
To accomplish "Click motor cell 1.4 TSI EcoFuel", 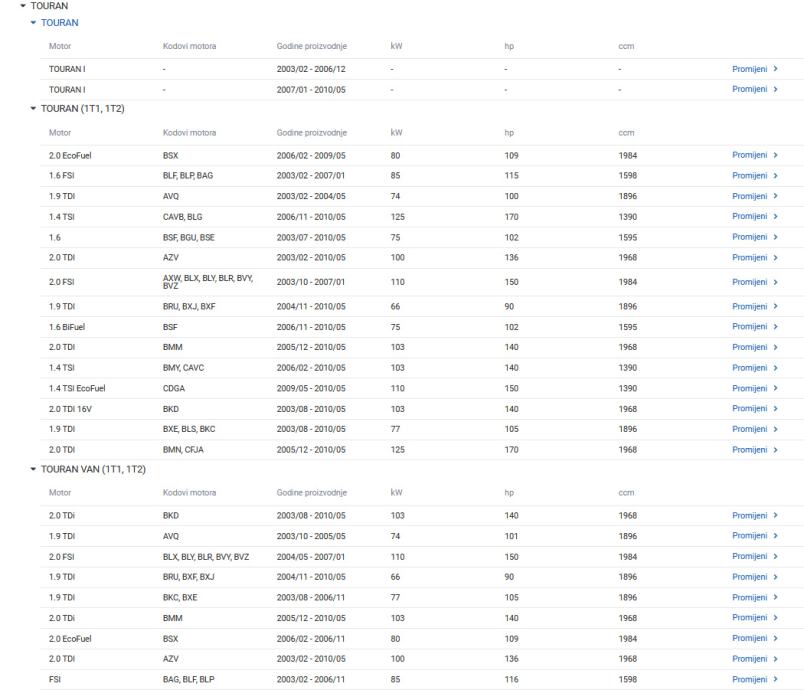I will 77,388.
